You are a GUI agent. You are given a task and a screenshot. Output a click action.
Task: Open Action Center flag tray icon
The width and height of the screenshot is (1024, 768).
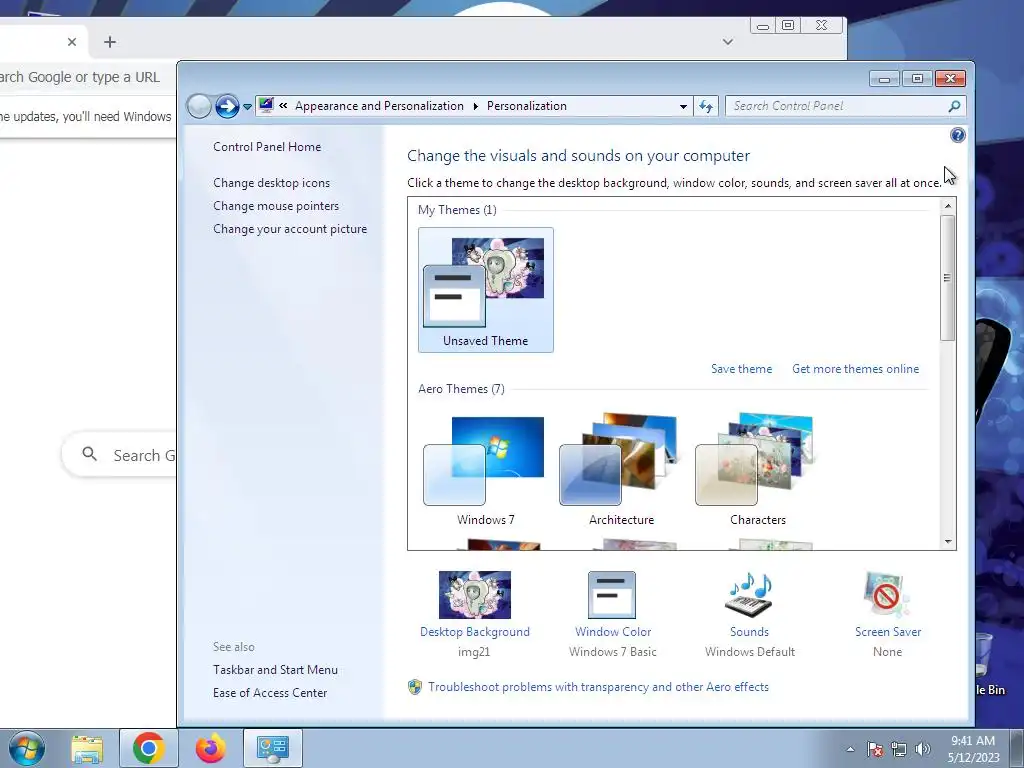pos(875,749)
